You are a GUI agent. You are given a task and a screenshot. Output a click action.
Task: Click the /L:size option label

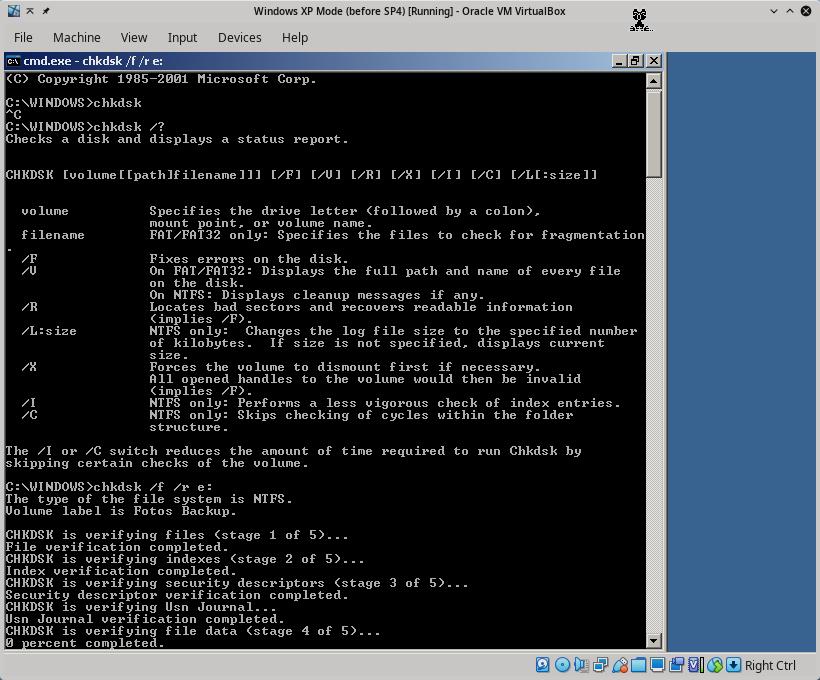tap(49, 331)
